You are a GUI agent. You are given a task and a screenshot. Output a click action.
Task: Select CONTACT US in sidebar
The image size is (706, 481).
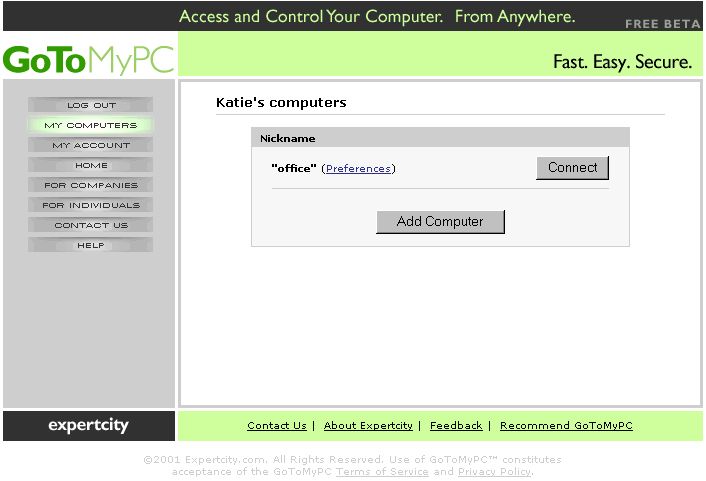tap(91, 225)
